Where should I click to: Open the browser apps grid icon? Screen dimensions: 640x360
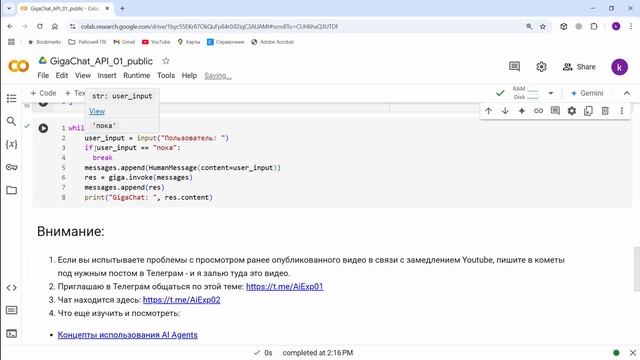pyautogui.click(x=11, y=42)
